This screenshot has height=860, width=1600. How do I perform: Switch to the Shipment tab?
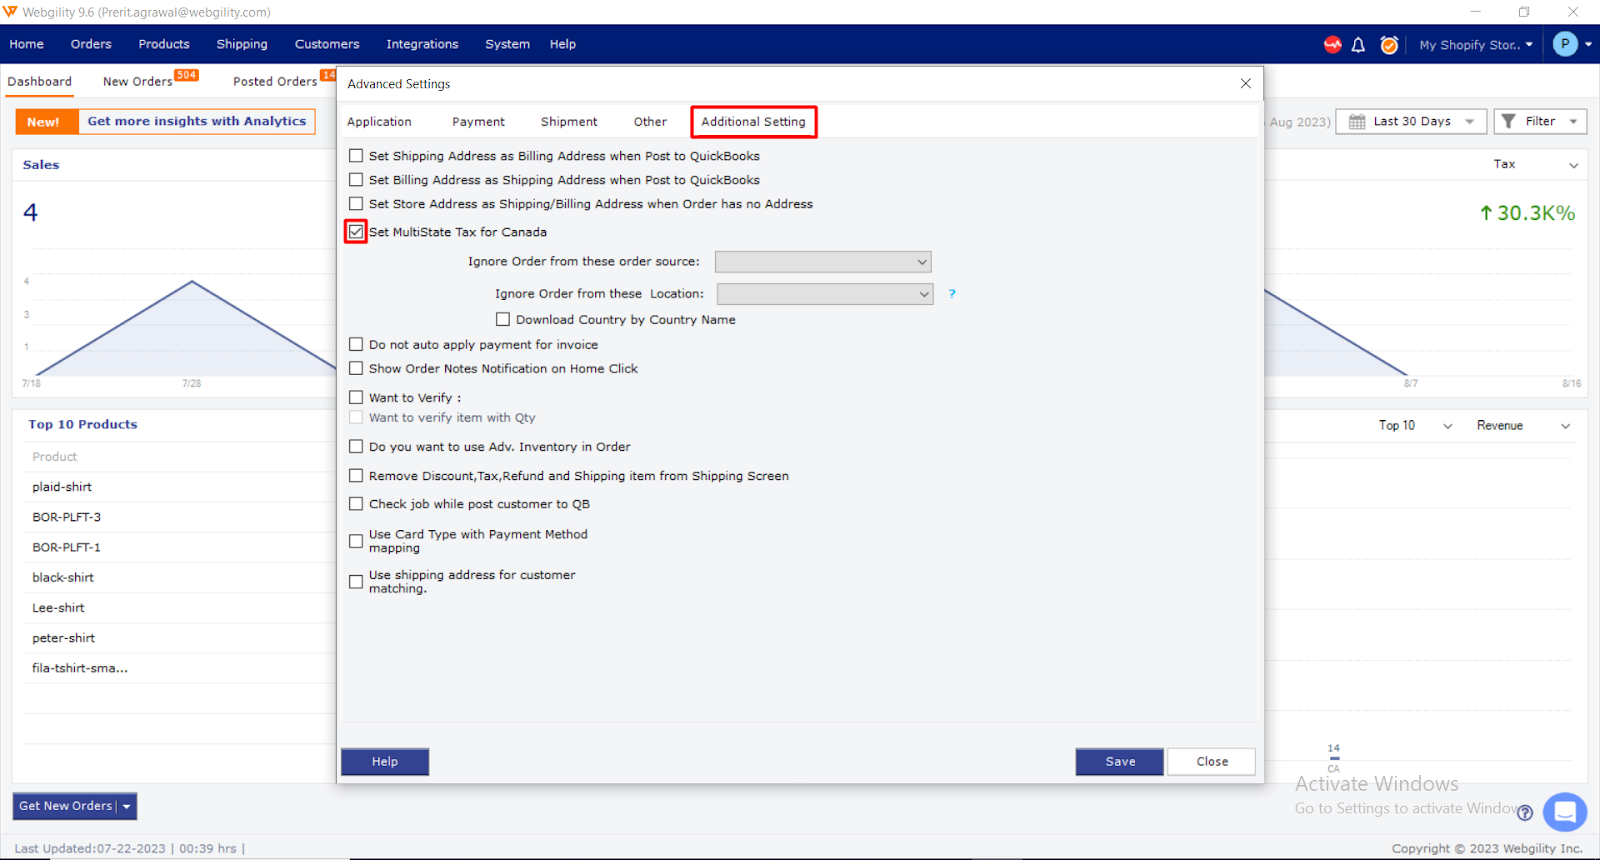click(x=569, y=122)
